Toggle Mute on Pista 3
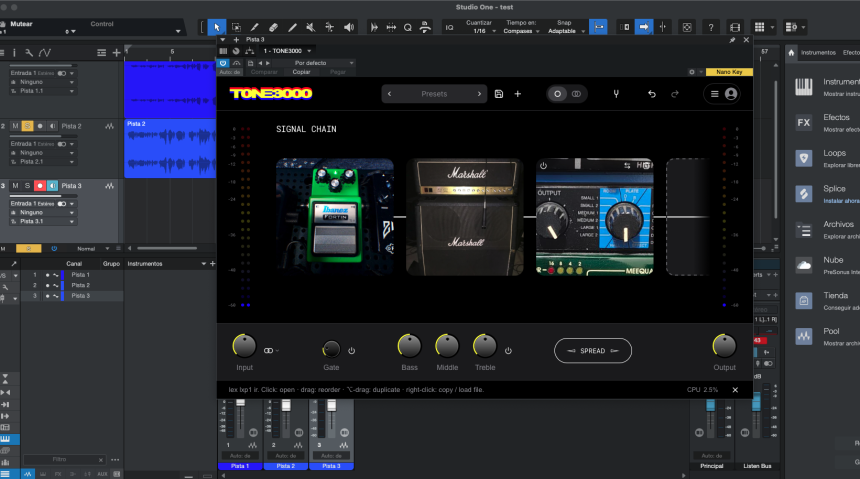Image resolution: width=860 pixels, height=479 pixels. (15, 186)
